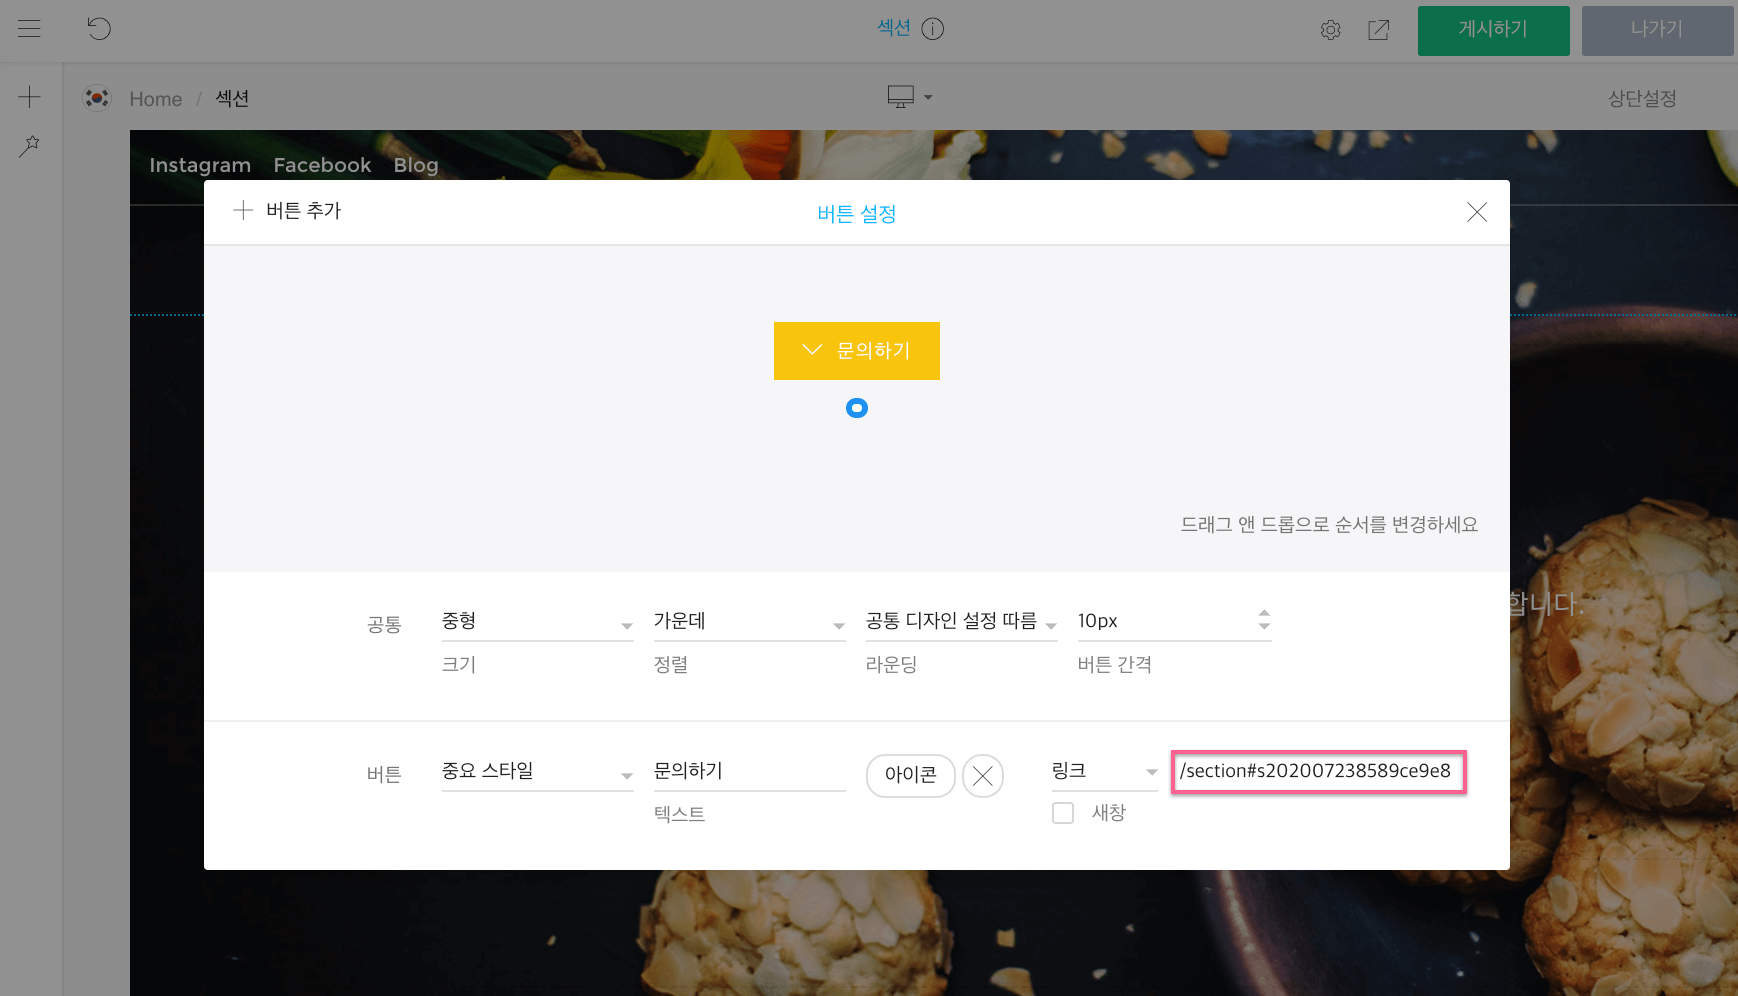Click the Korean flag language icon

pos(97,98)
